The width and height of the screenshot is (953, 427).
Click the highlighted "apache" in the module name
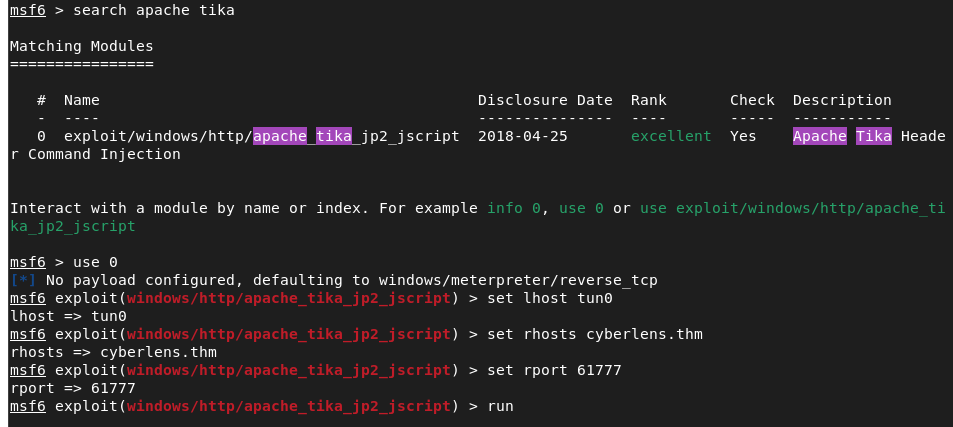(x=280, y=136)
